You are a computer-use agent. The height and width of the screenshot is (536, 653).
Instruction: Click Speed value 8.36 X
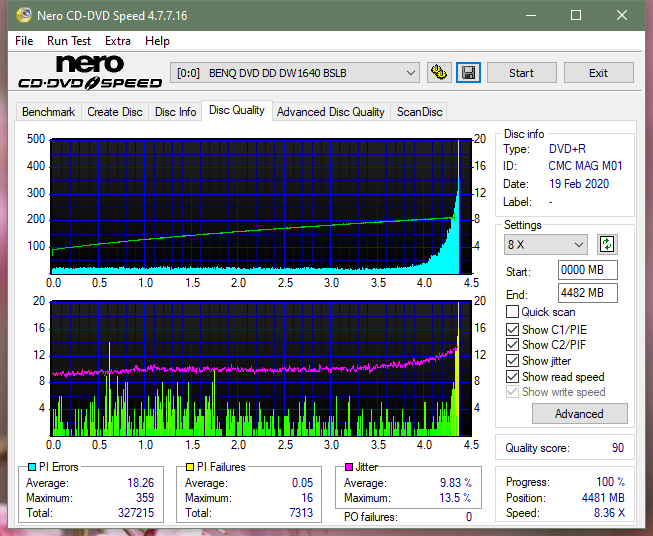[x=609, y=513]
